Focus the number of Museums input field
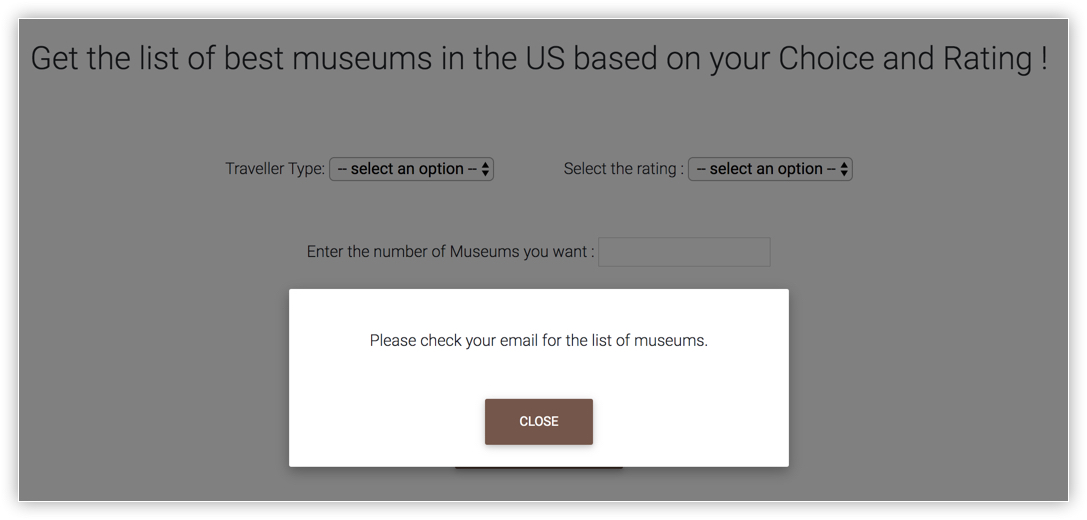 [684, 252]
